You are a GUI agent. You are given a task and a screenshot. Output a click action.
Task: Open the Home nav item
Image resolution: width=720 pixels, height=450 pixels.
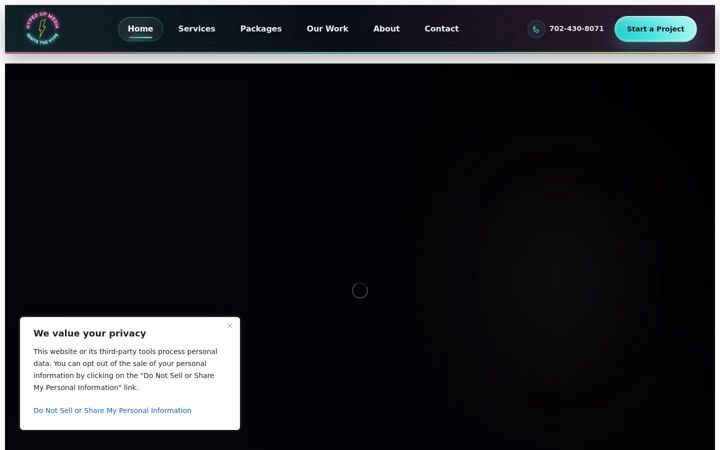pos(140,29)
